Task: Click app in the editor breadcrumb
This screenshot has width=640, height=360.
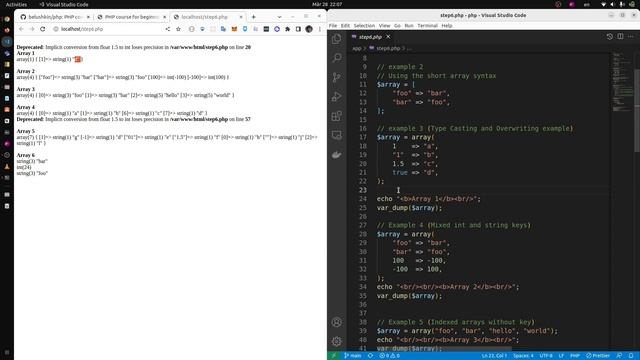Action: [x=356, y=48]
